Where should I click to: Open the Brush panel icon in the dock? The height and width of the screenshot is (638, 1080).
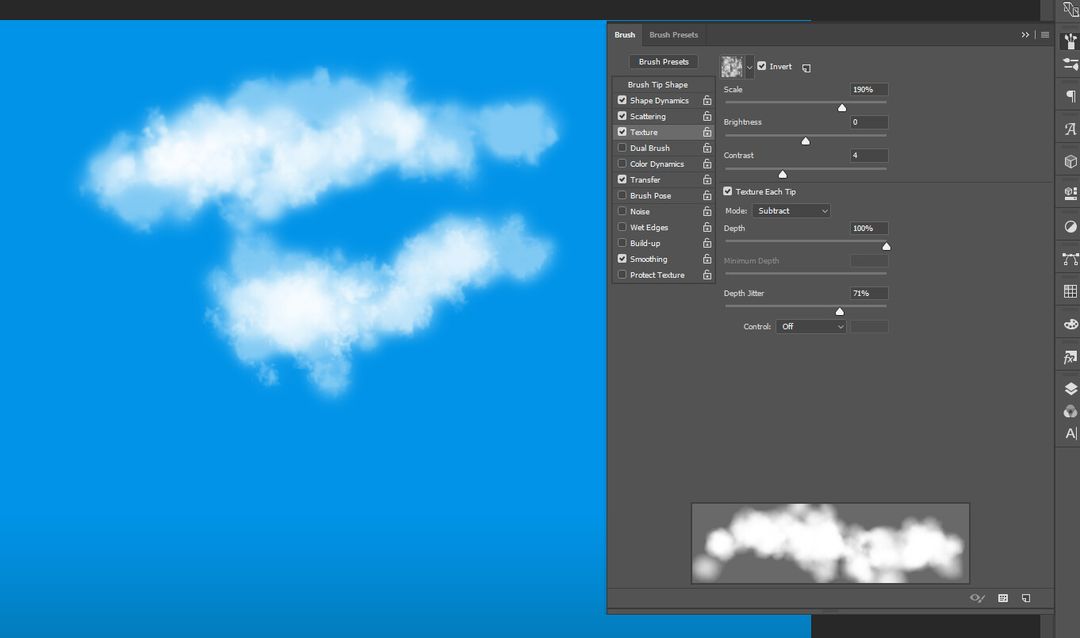1070,41
